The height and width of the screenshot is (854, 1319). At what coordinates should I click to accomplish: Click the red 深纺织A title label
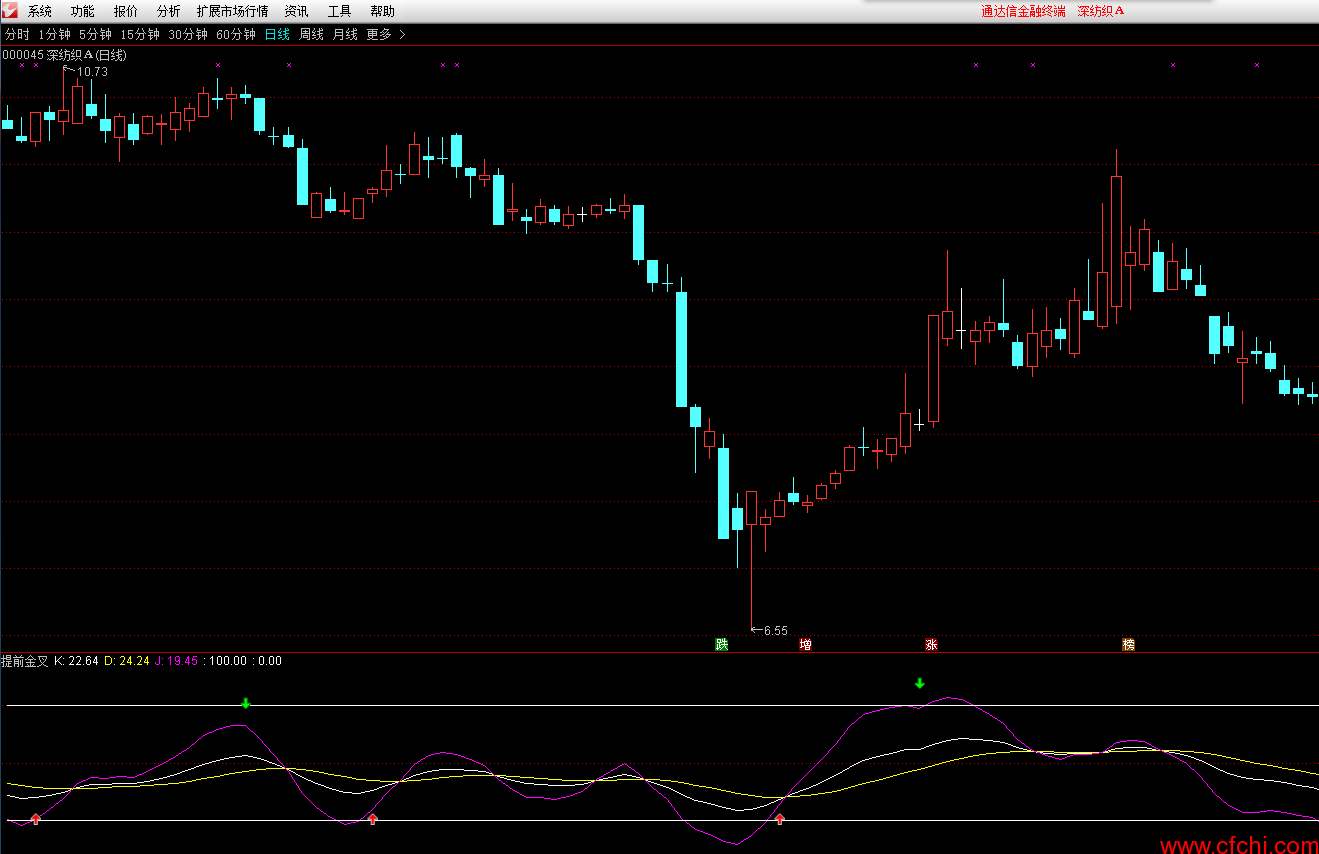[1101, 11]
